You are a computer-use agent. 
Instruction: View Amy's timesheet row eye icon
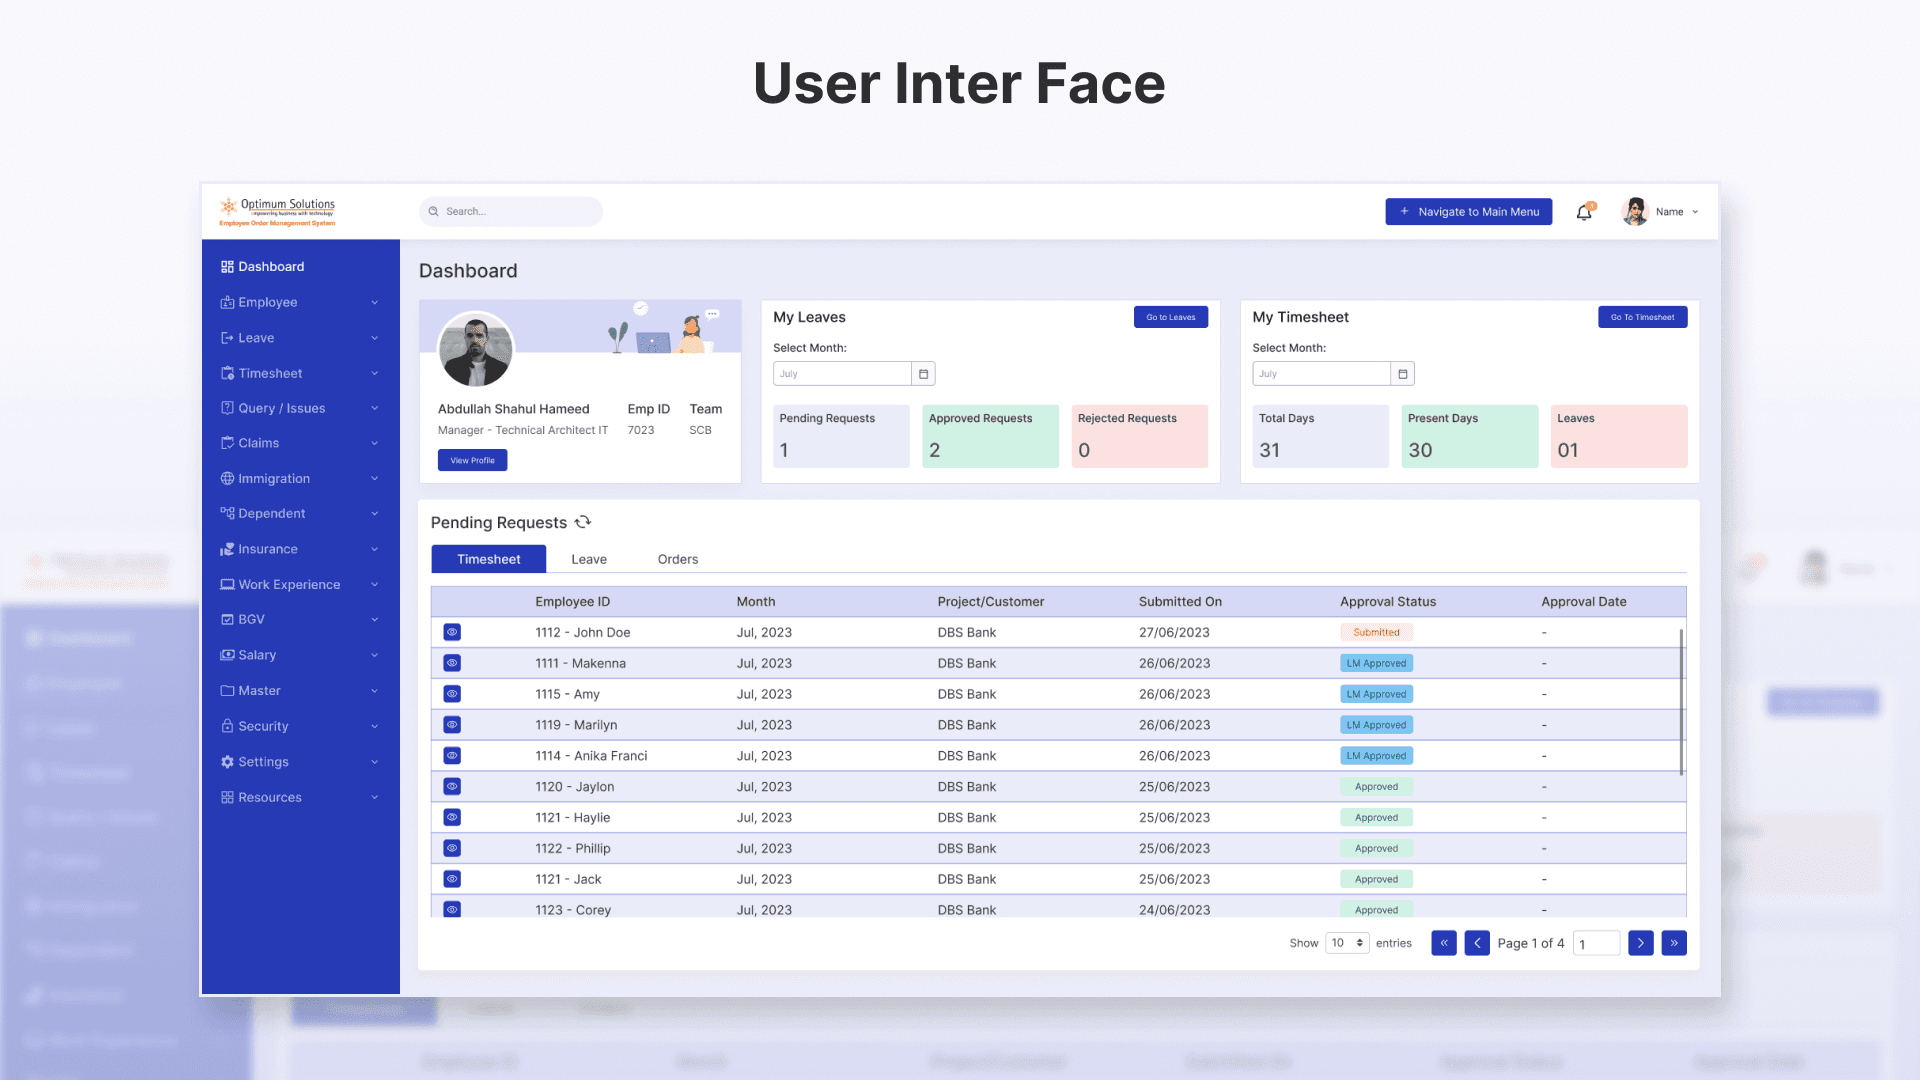tap(452, 694)
